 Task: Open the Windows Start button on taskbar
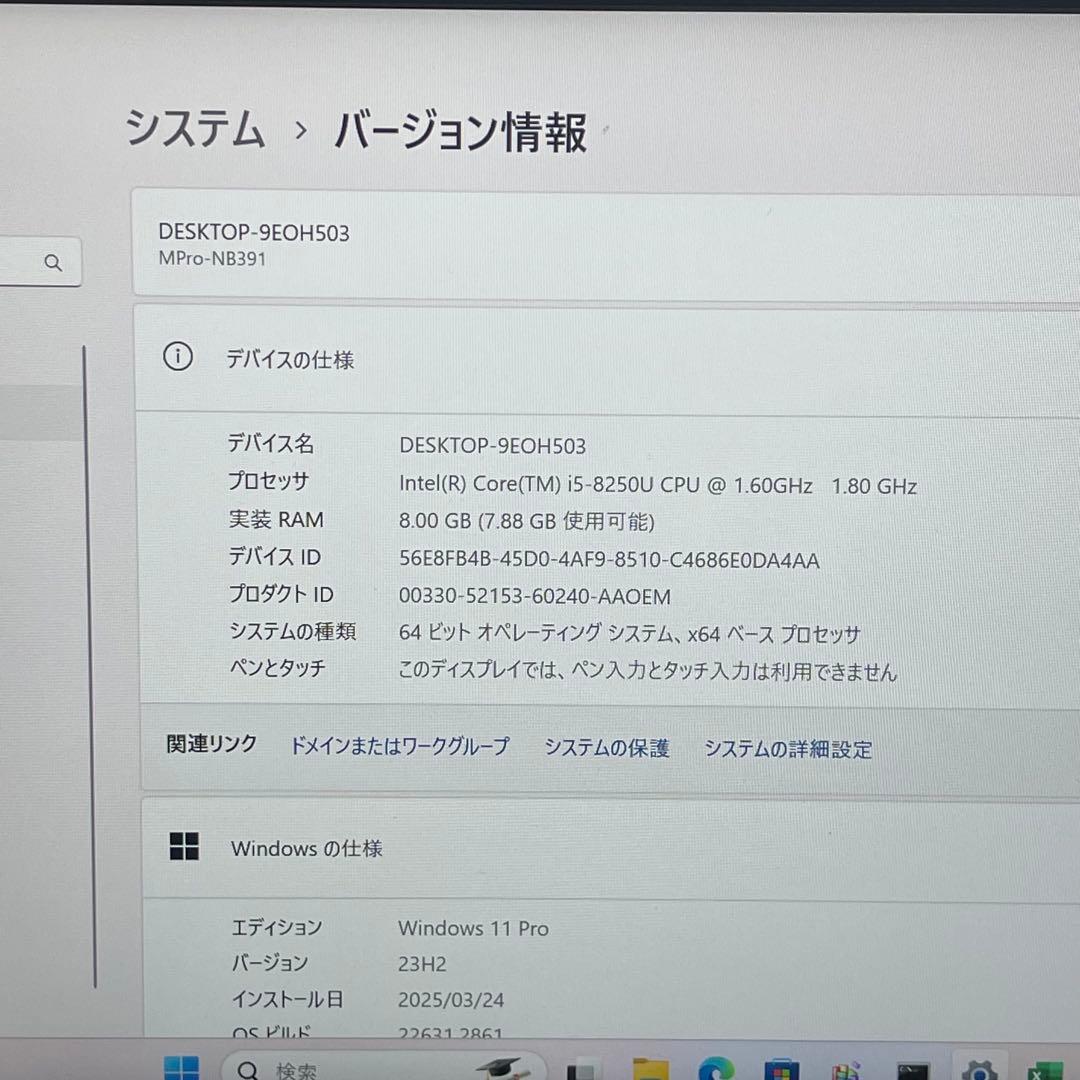click(182, 1068)
